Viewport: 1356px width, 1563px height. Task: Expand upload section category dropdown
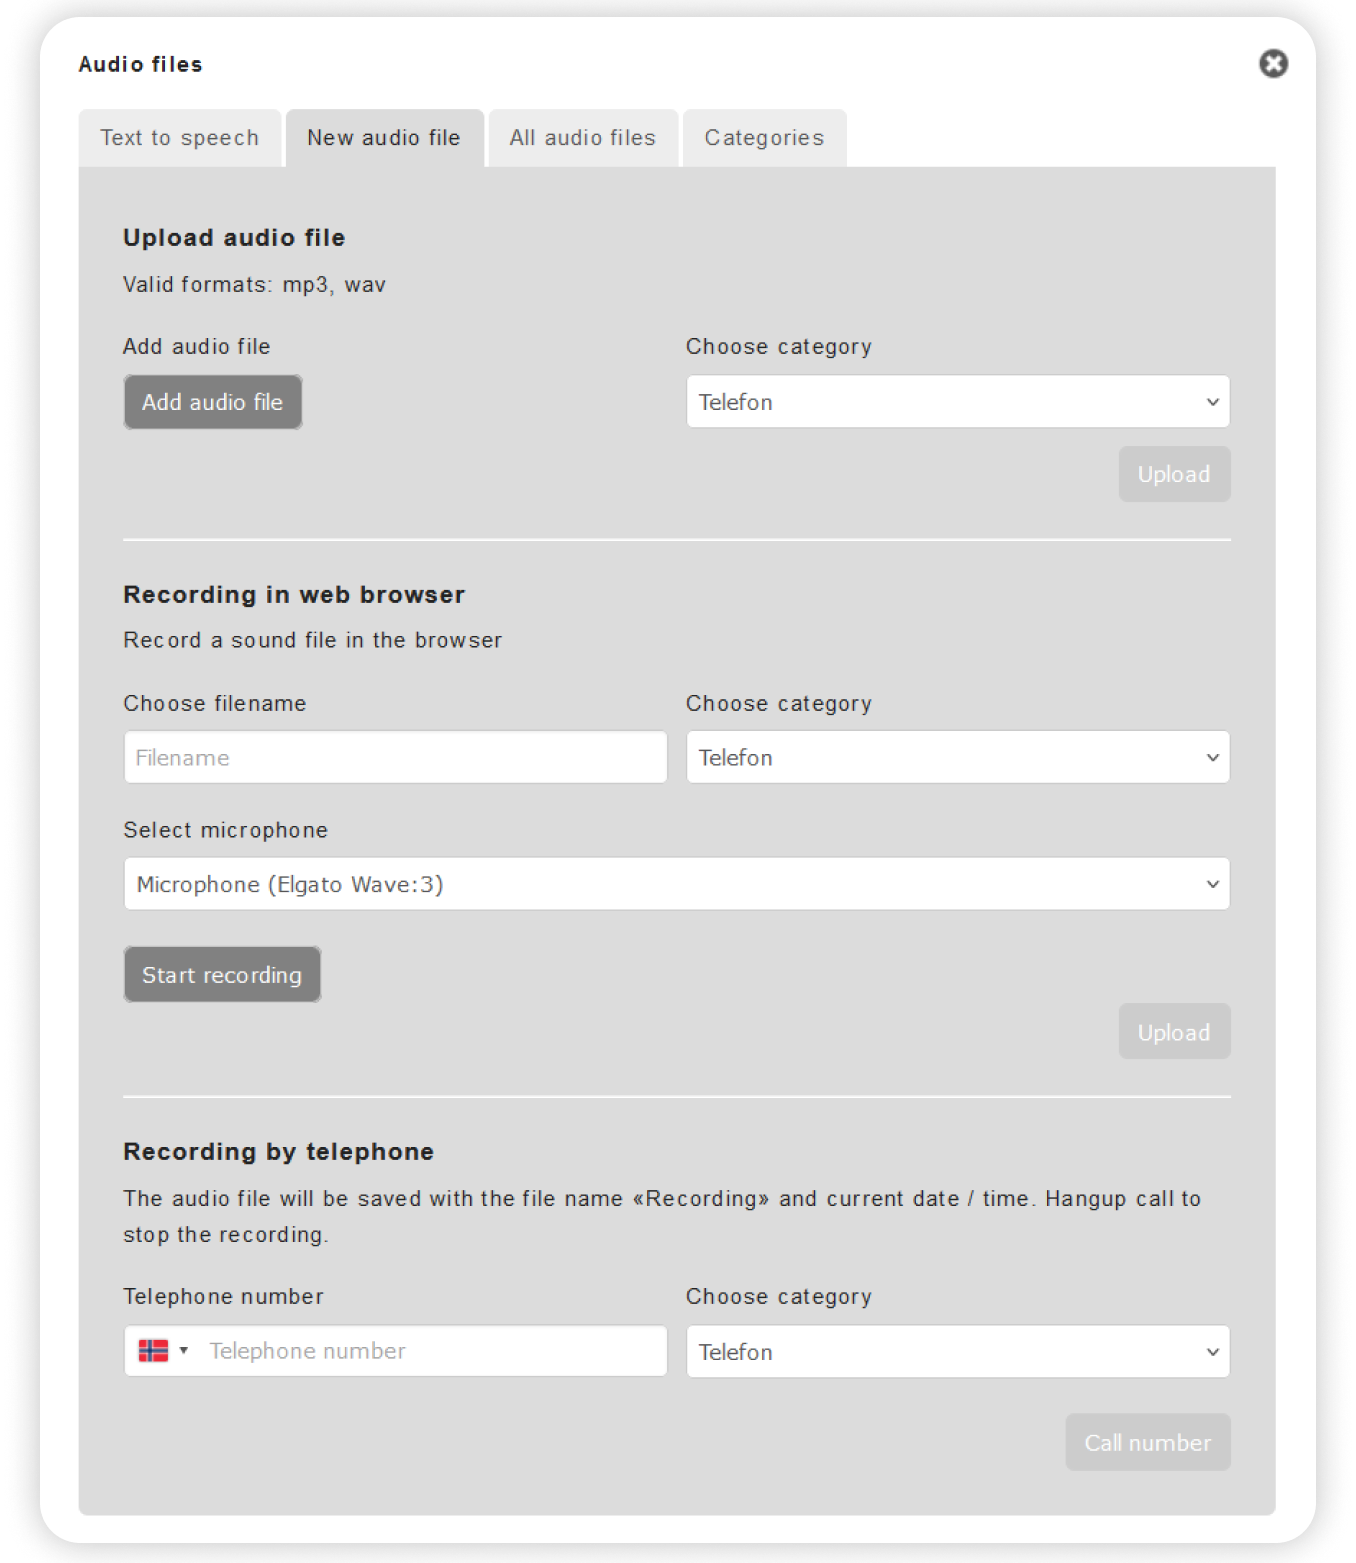click(x=958, y=402)
